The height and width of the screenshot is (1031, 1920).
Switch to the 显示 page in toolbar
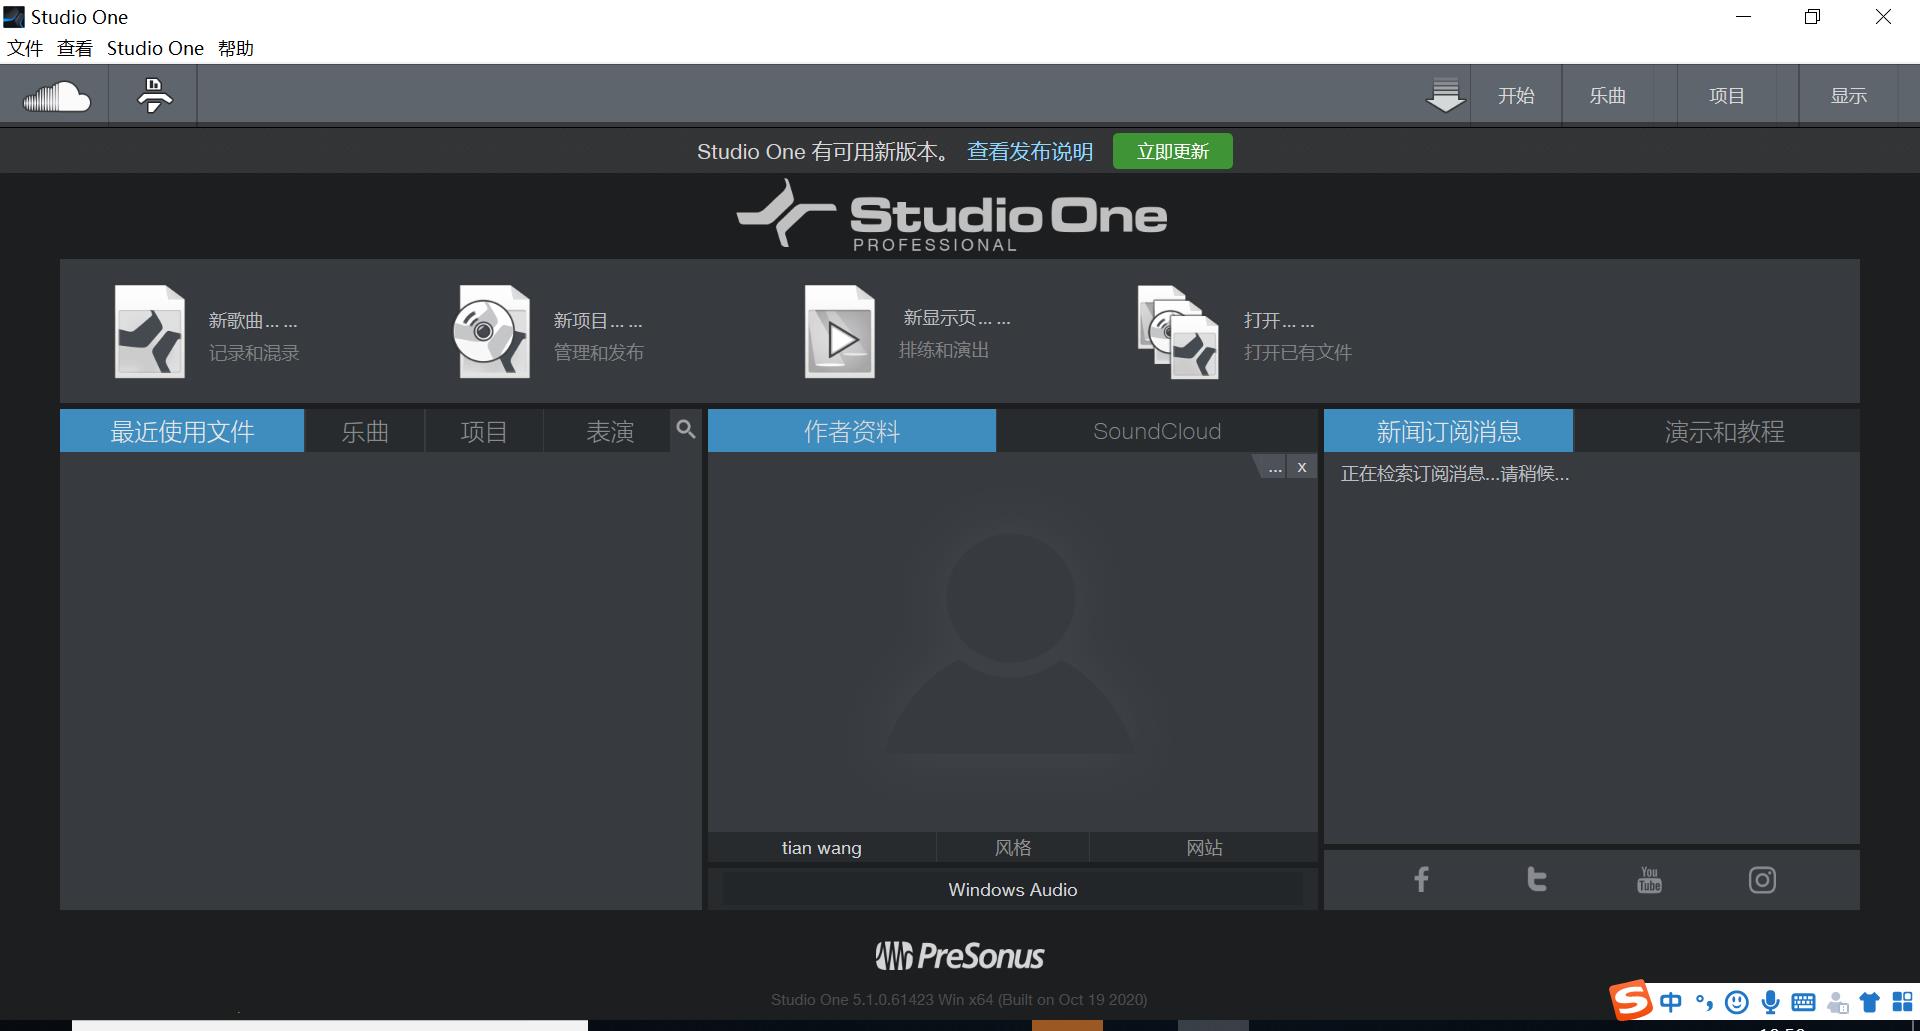pos(1849,96)
